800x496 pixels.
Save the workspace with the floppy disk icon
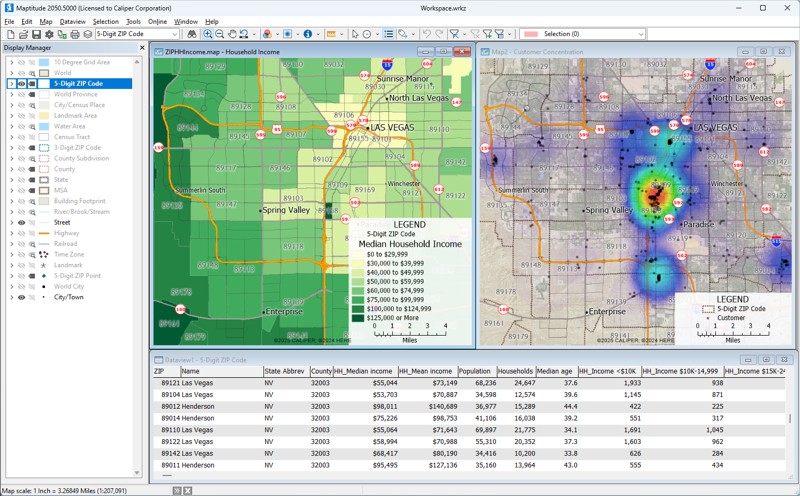36,34
